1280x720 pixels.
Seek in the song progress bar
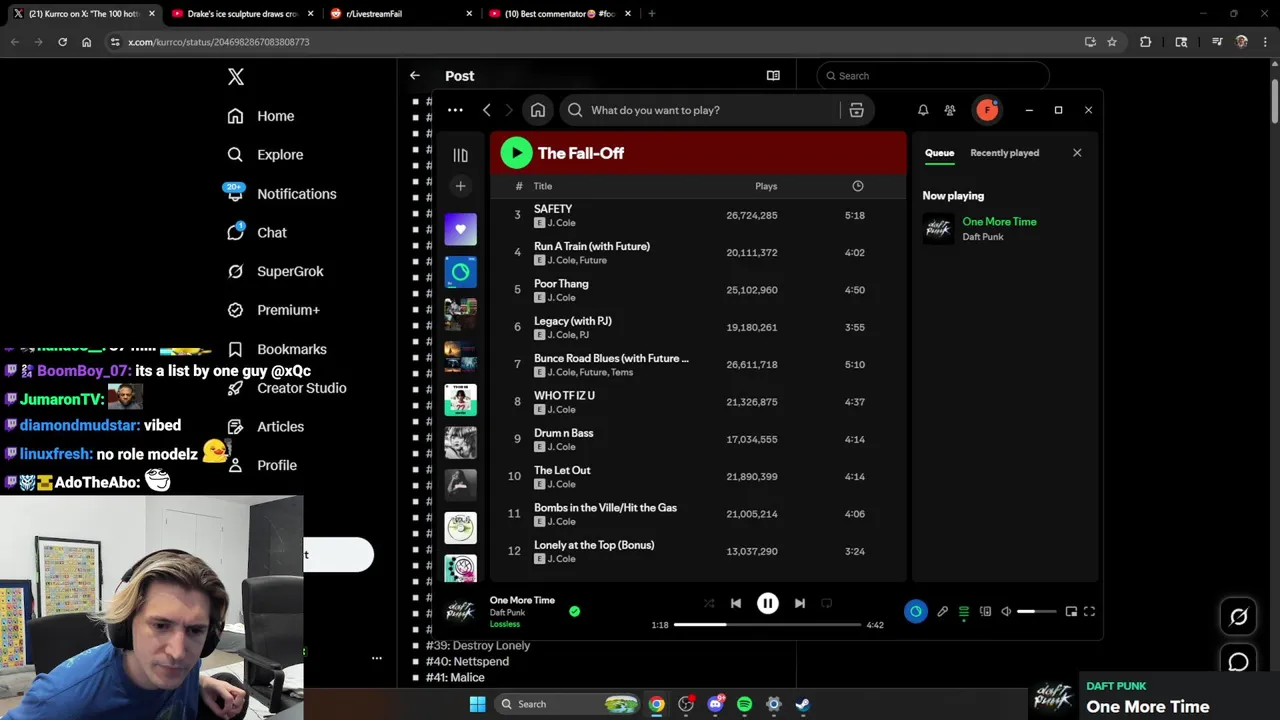(x=767, y=625)
